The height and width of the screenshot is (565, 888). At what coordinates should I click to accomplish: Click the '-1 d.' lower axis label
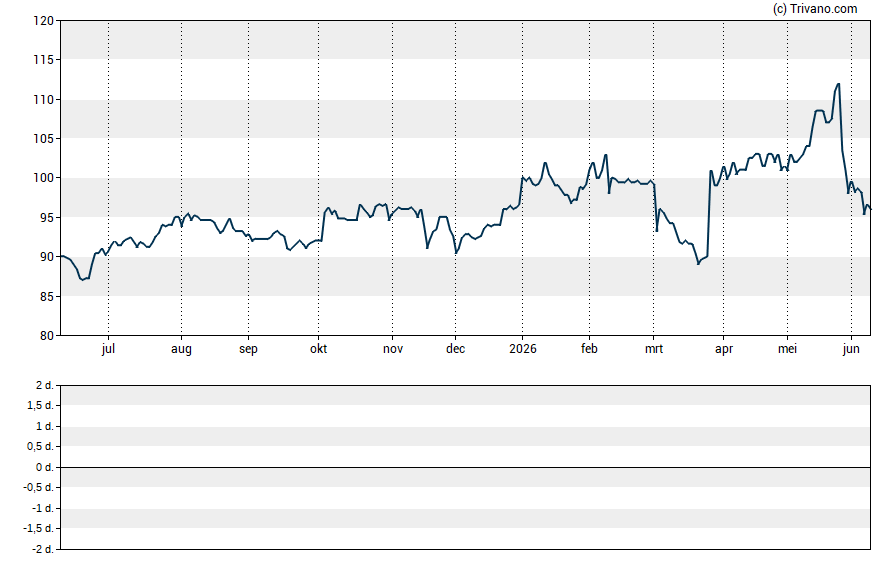pos(43,508)
